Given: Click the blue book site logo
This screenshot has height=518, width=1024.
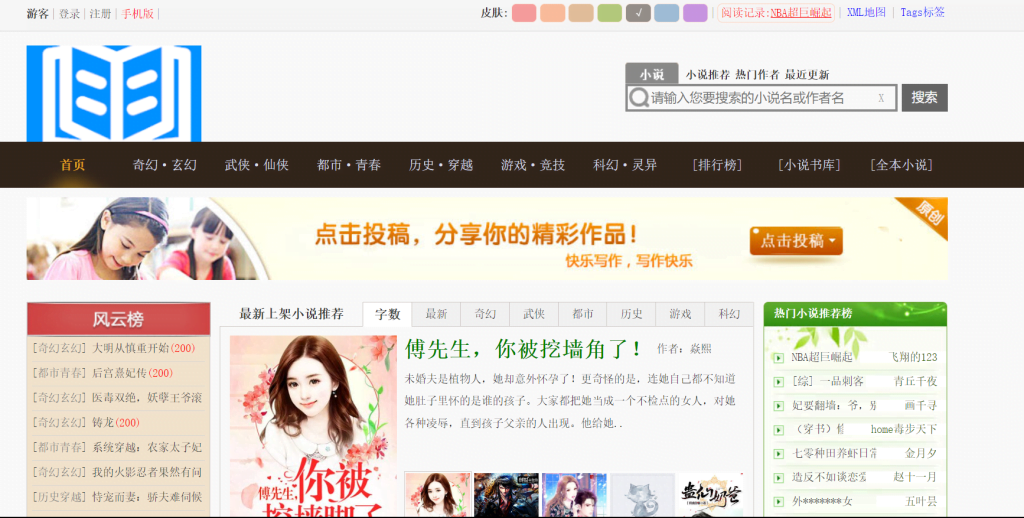Looking at the screenshot, I should (x=113, y=93).
